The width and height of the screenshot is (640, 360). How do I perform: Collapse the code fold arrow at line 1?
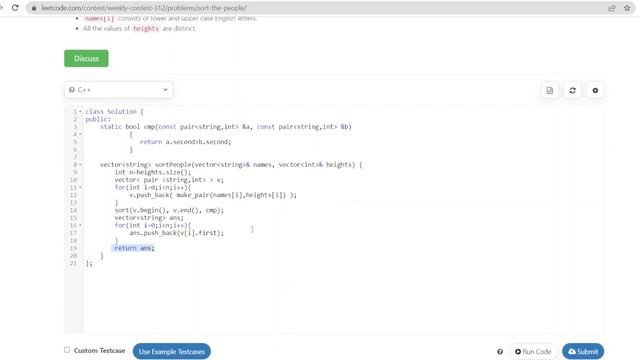coord(80,111)
